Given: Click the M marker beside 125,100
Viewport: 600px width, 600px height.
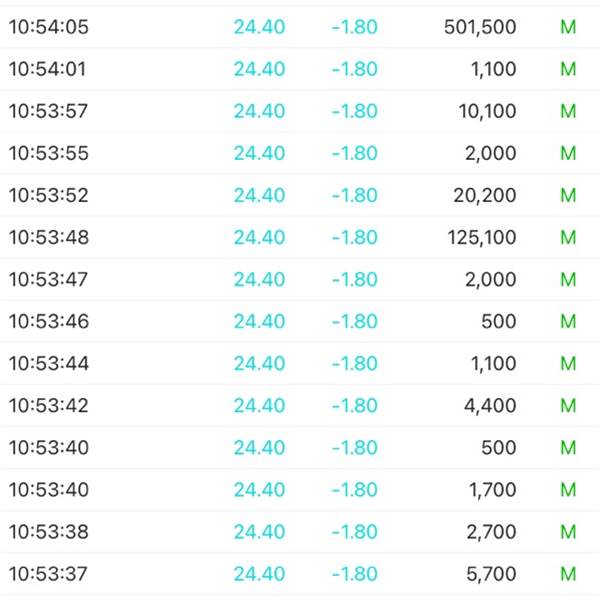Looking at the screenshot, I should click(x=568, y=237).
